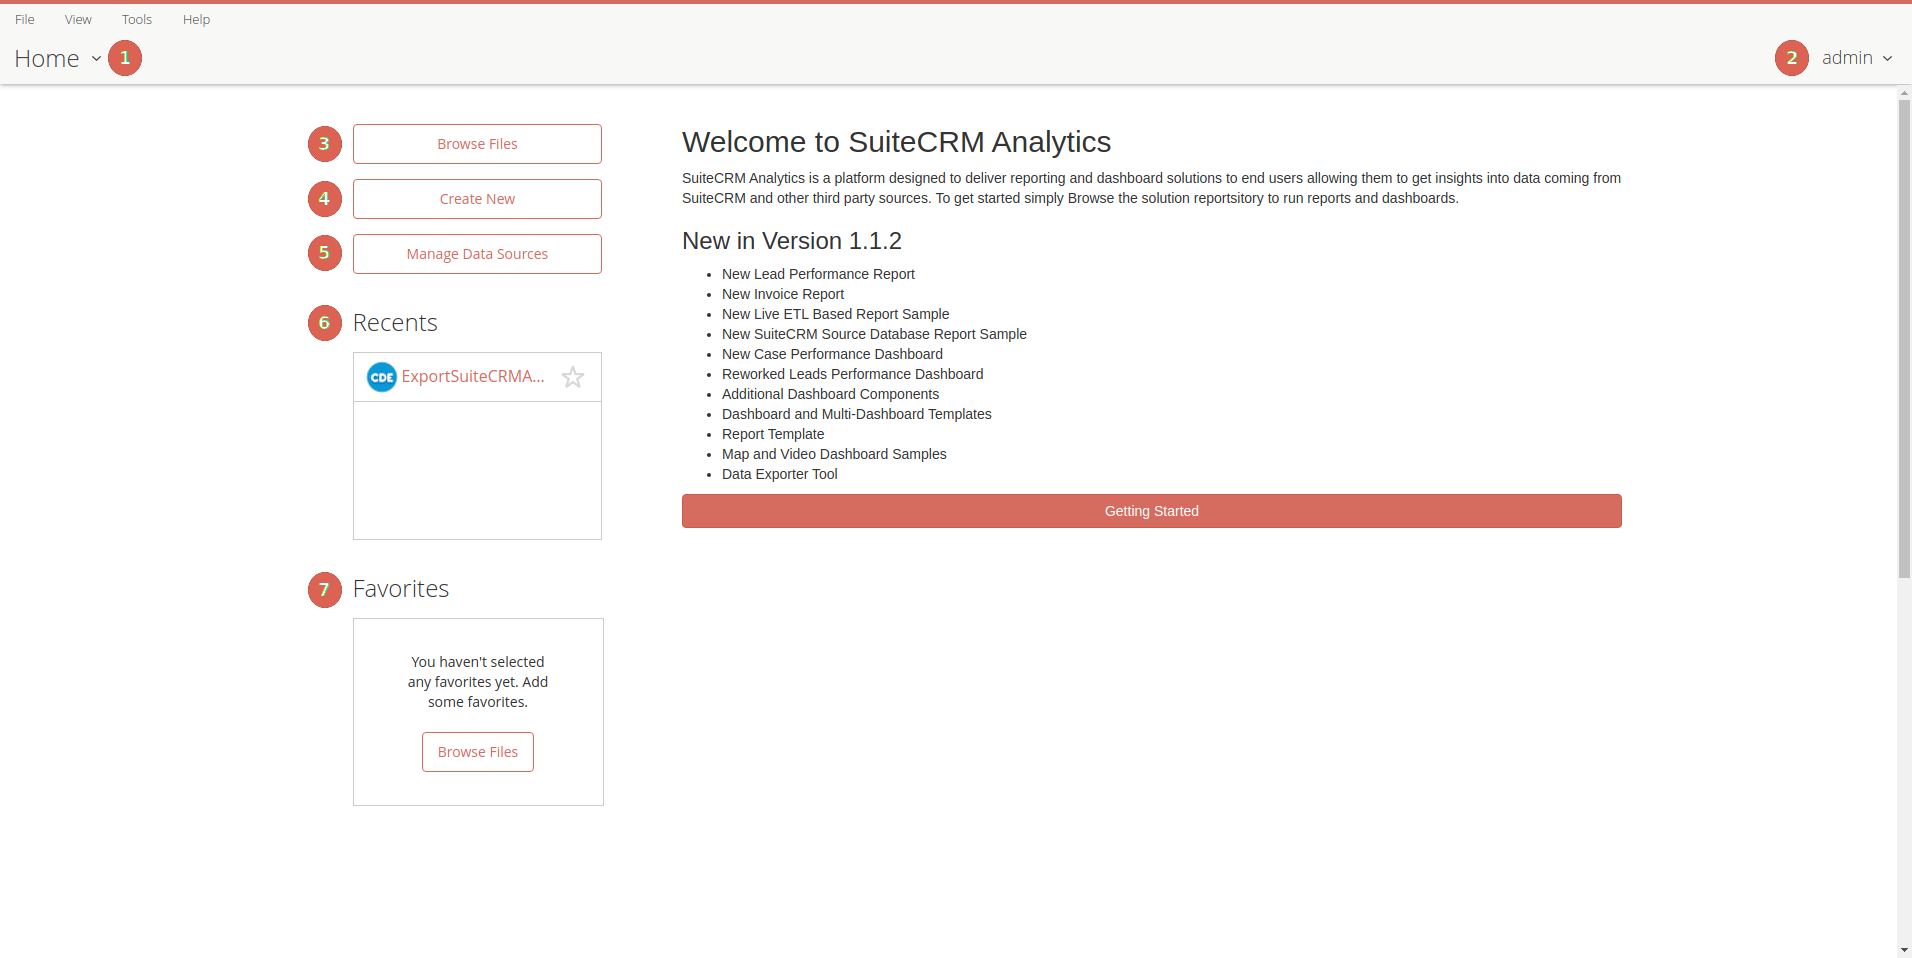Click the Getting Started button
The height and width of the screenshot is (958, 1912).
coord(1151,511)
